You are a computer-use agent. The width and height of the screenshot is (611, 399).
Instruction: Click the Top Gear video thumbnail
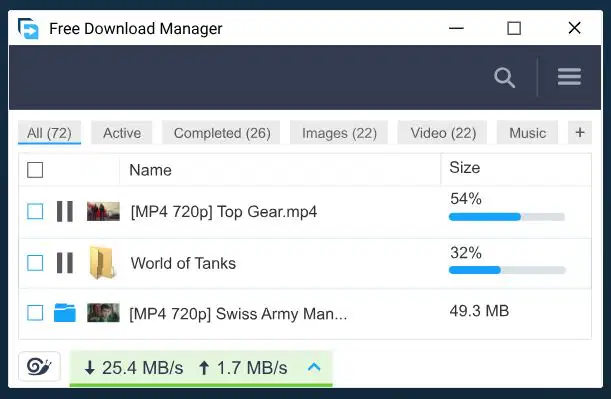pos(103,212)
